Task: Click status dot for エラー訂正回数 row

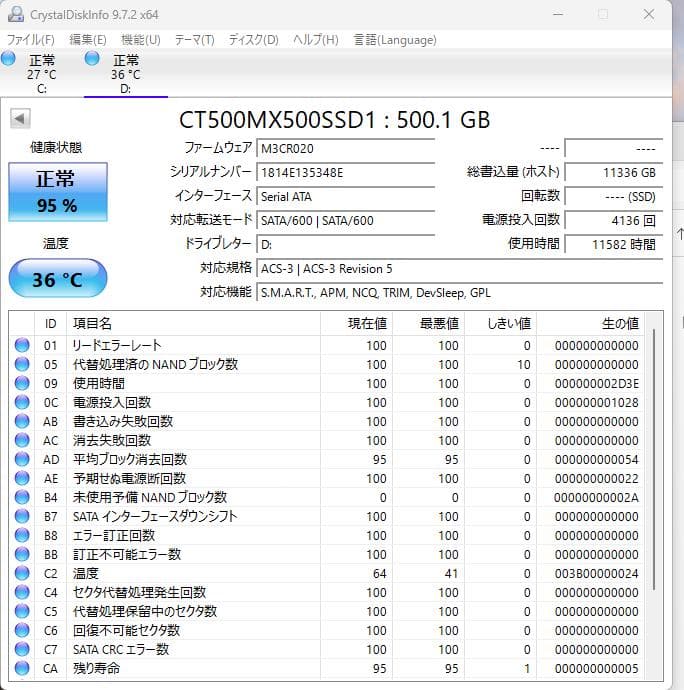Action: [x=22, y=535]
